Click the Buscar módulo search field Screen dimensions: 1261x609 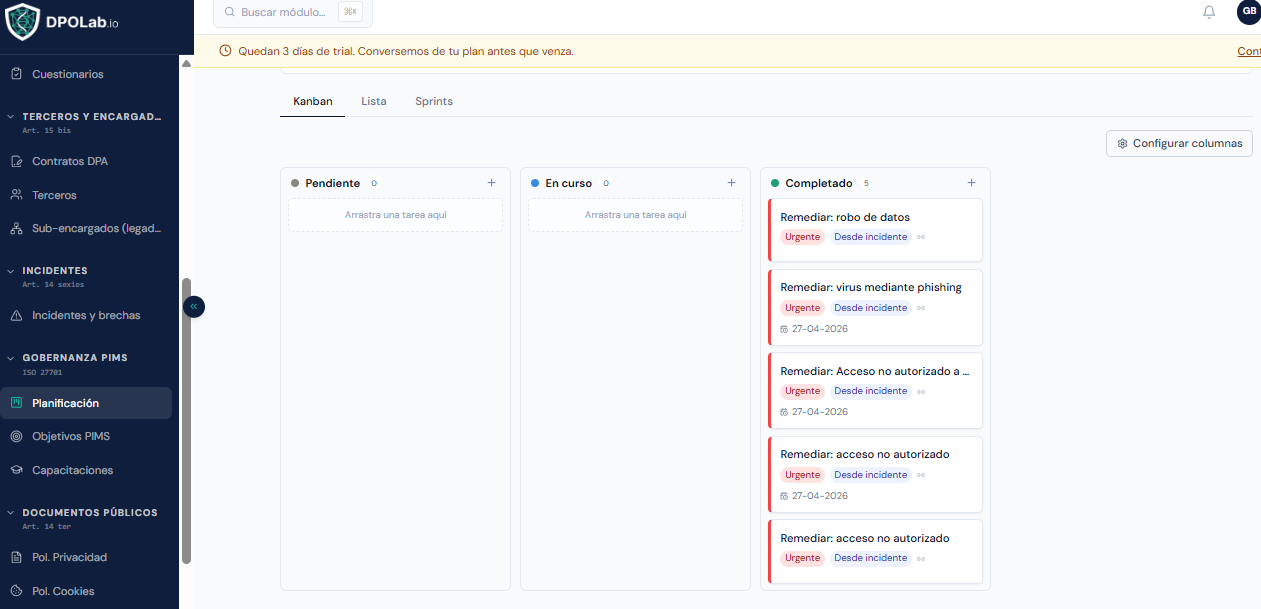293,12
